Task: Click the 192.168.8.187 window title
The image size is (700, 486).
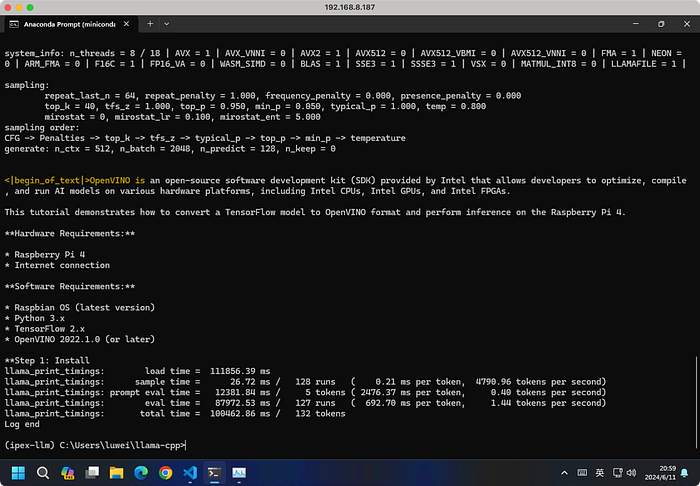Action: click(350, 7)
